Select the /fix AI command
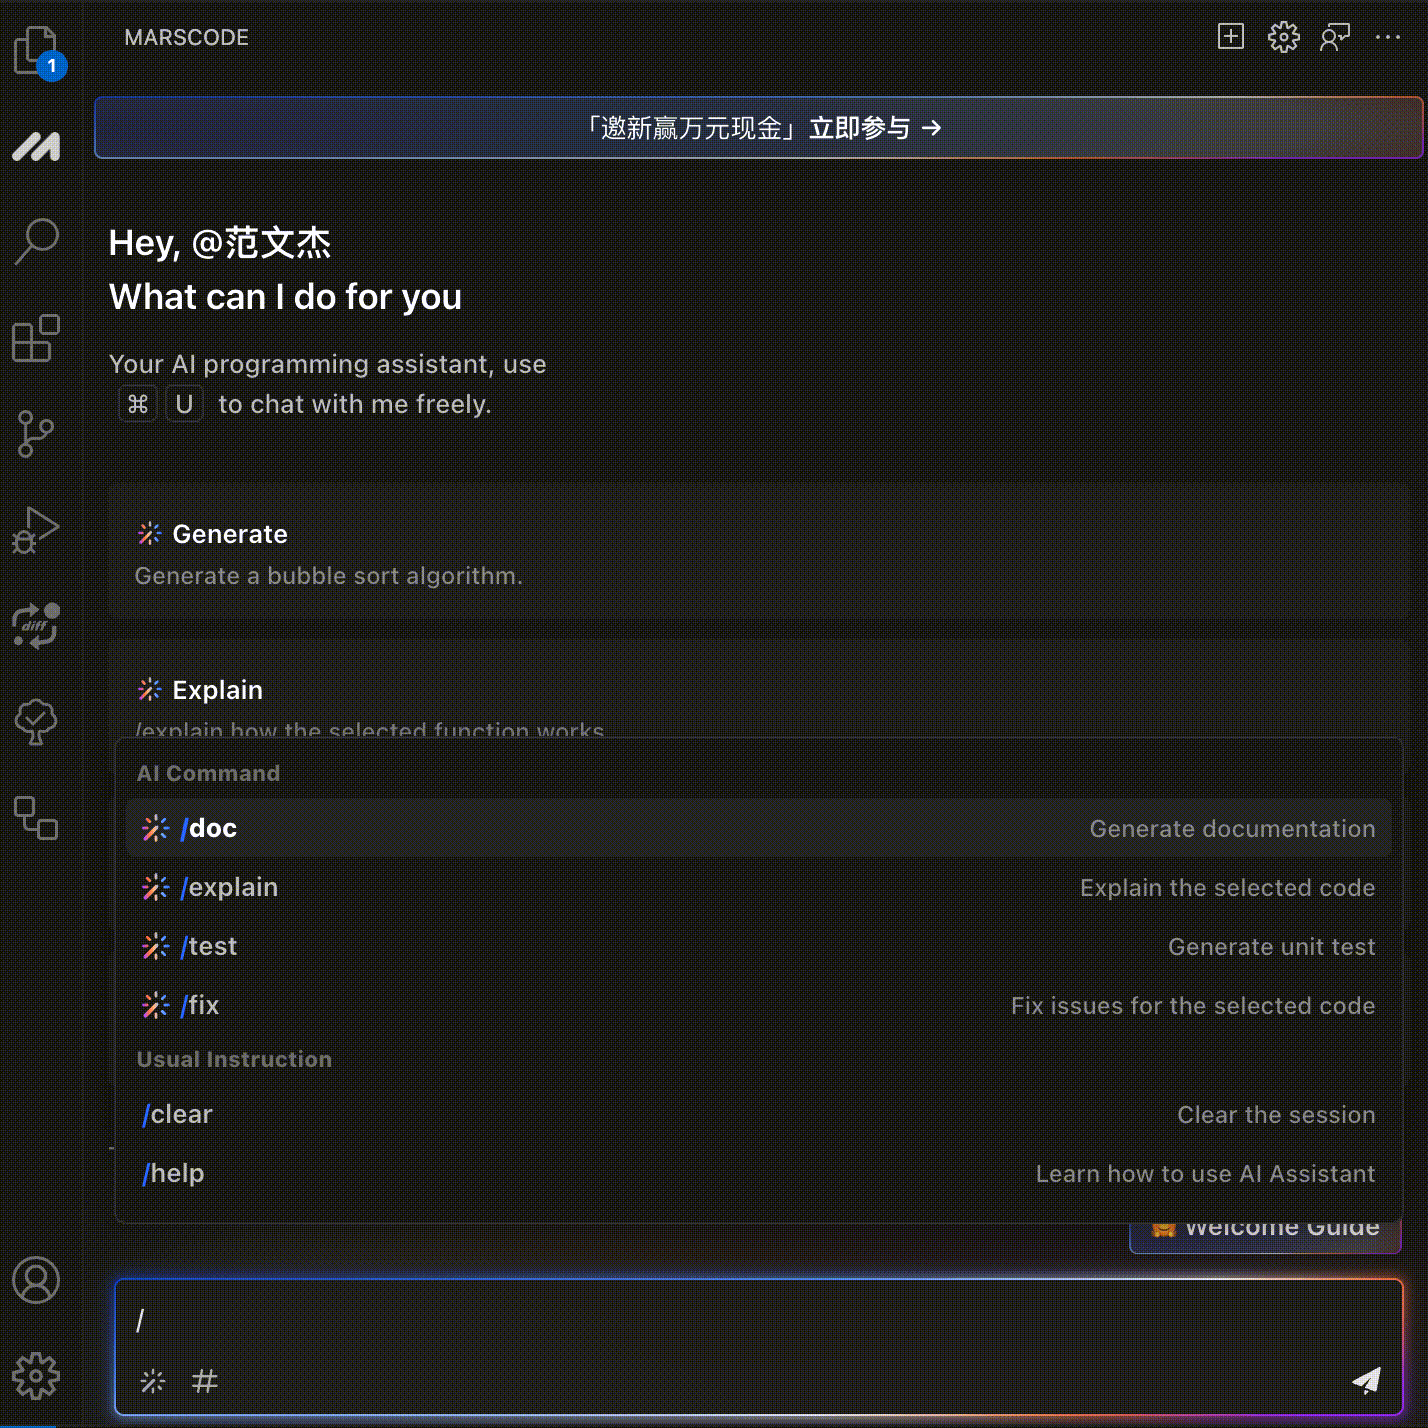Screen dimensions: 1428x1428 759,1005
